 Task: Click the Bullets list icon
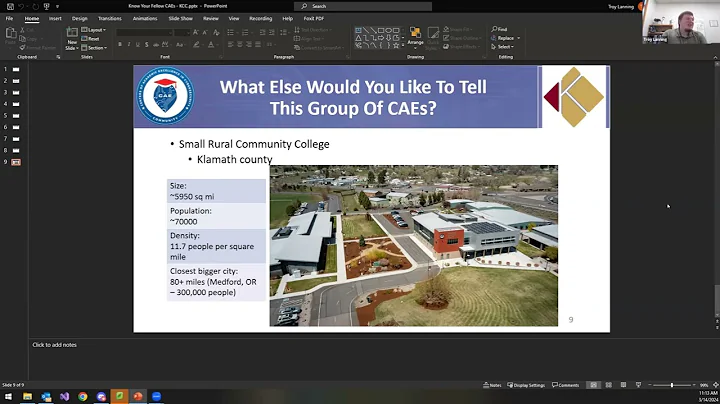[x=232, y=32]
